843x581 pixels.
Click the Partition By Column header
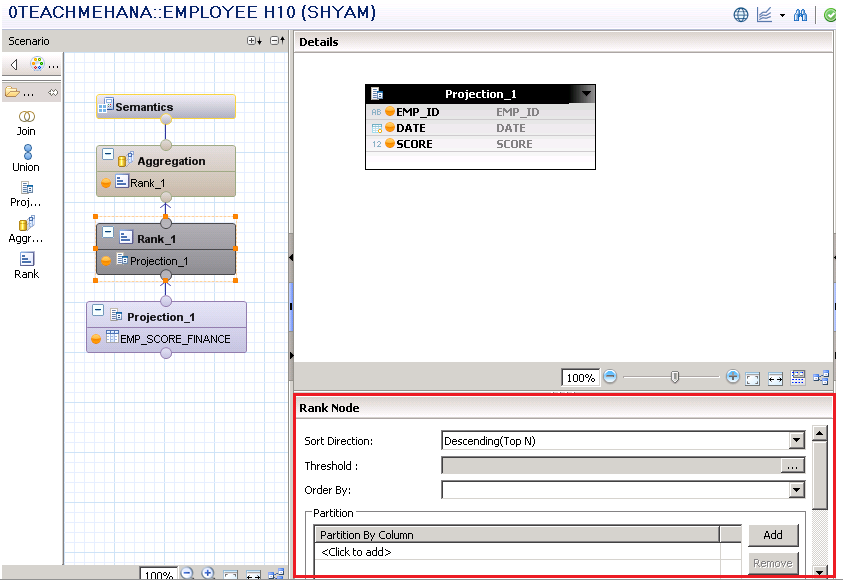pyautogui.click(x=517, y=535)
